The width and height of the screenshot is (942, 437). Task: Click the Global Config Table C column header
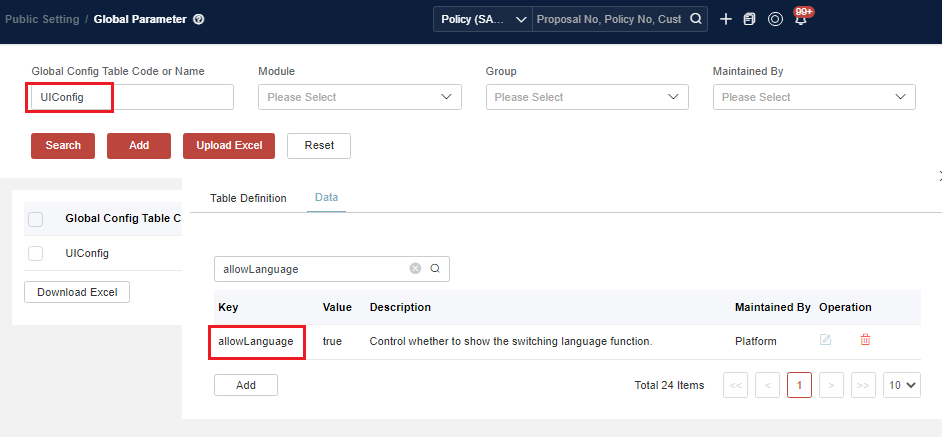pos(123,219)
